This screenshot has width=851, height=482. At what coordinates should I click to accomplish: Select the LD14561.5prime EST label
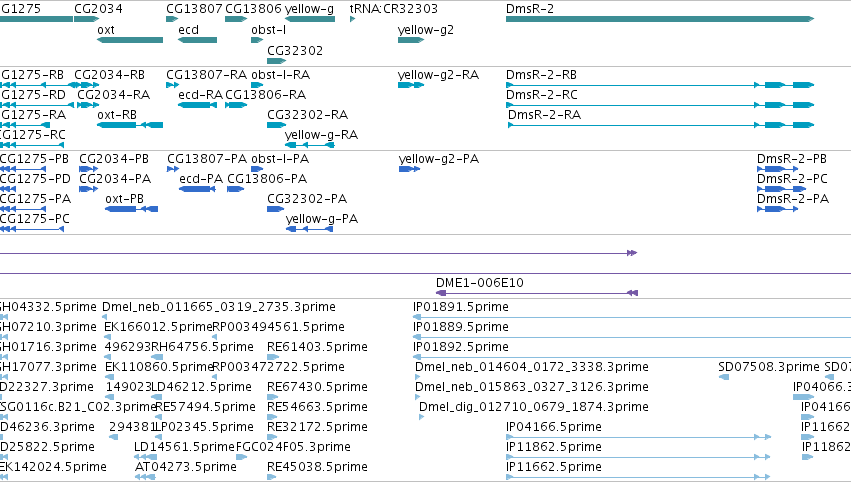[184, 447]
